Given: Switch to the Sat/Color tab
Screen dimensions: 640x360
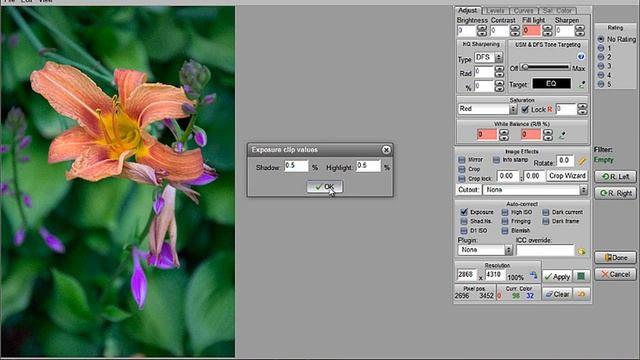Looking at the screenshot, I should (557, 11).
